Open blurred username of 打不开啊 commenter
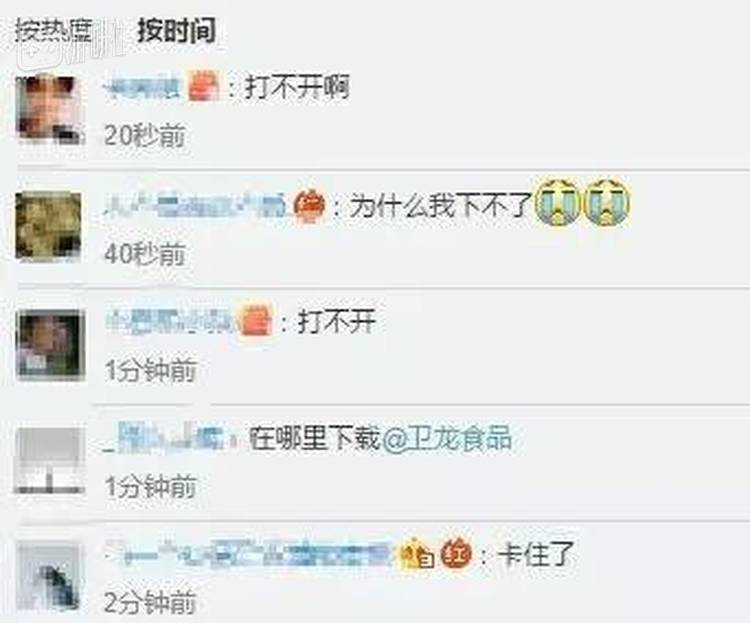 (143, 88)
